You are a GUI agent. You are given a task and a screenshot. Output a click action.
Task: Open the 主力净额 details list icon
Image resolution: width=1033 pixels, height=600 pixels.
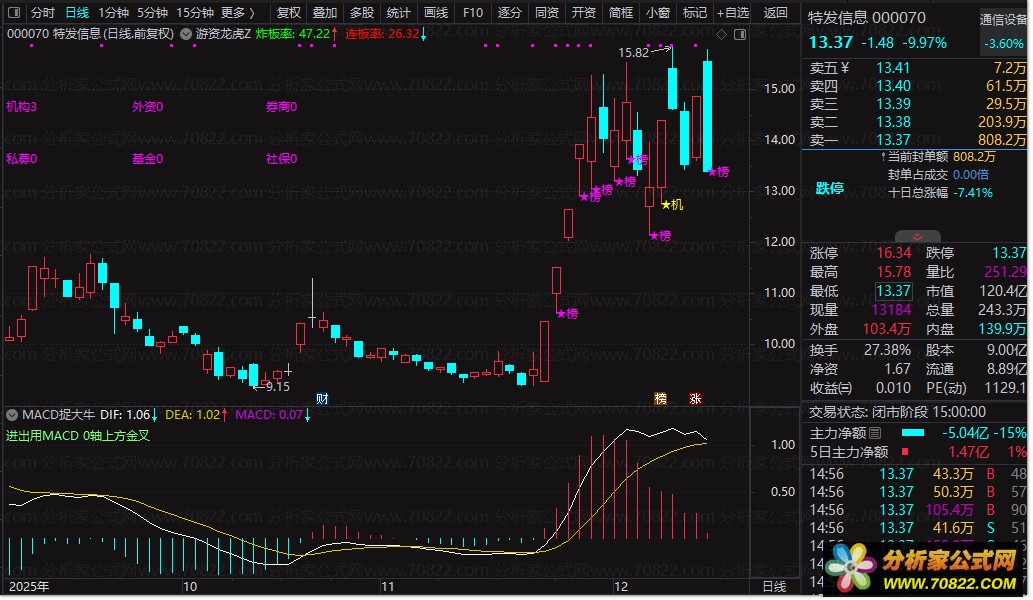(x=875, y=433)
